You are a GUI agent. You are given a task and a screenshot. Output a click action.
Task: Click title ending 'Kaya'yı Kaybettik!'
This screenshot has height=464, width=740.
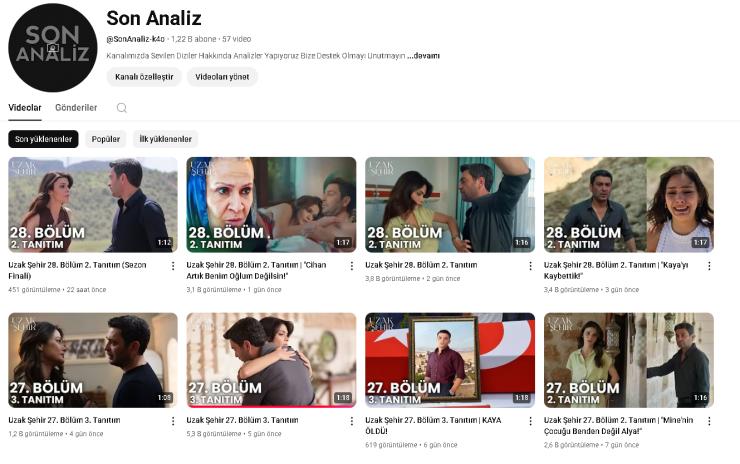click(616, 270)
